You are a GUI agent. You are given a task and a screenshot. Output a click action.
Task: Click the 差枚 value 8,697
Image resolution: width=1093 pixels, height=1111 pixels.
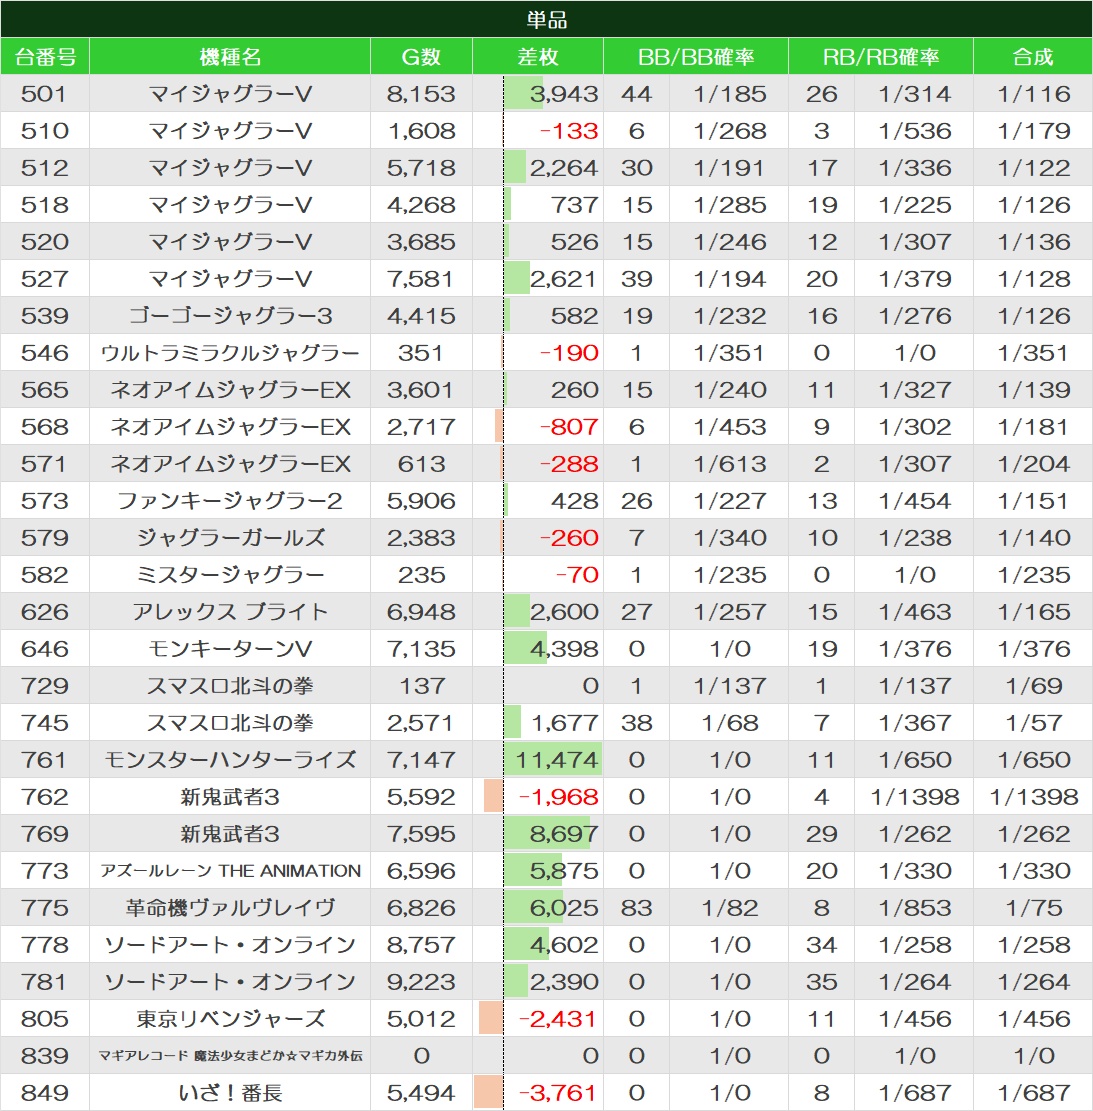(x=564, y=834)
